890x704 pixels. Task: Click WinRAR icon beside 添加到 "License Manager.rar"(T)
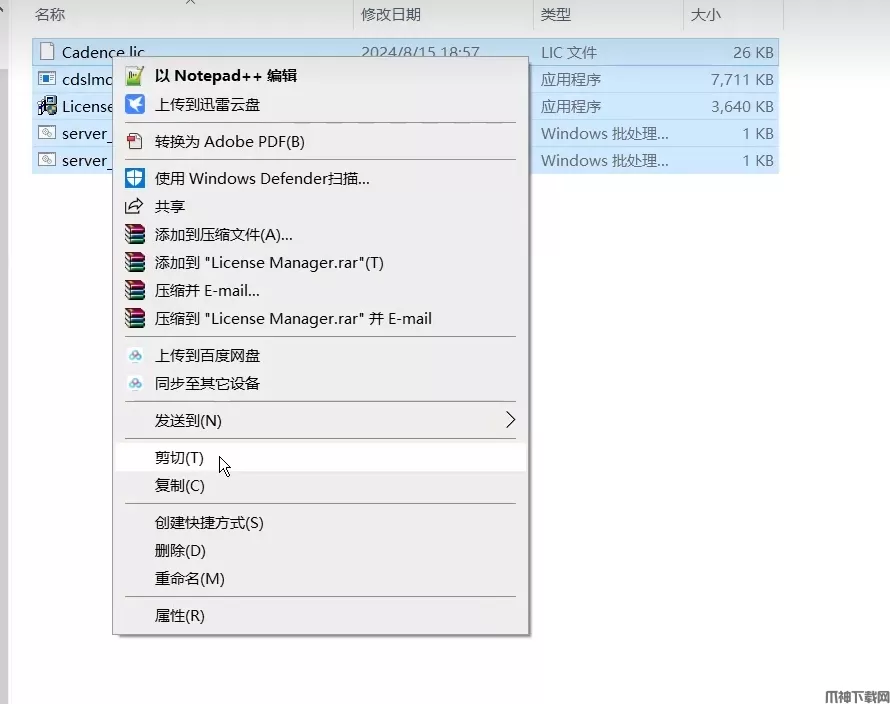[135, 262]
